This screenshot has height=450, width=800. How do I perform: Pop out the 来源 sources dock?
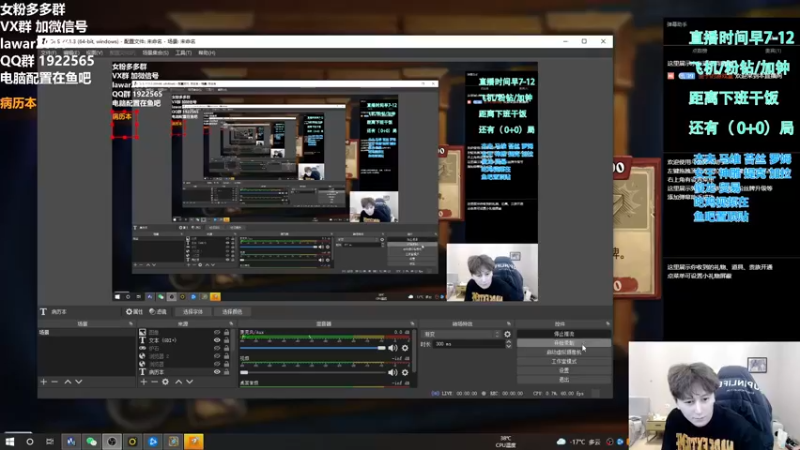(x=231, y=323)
